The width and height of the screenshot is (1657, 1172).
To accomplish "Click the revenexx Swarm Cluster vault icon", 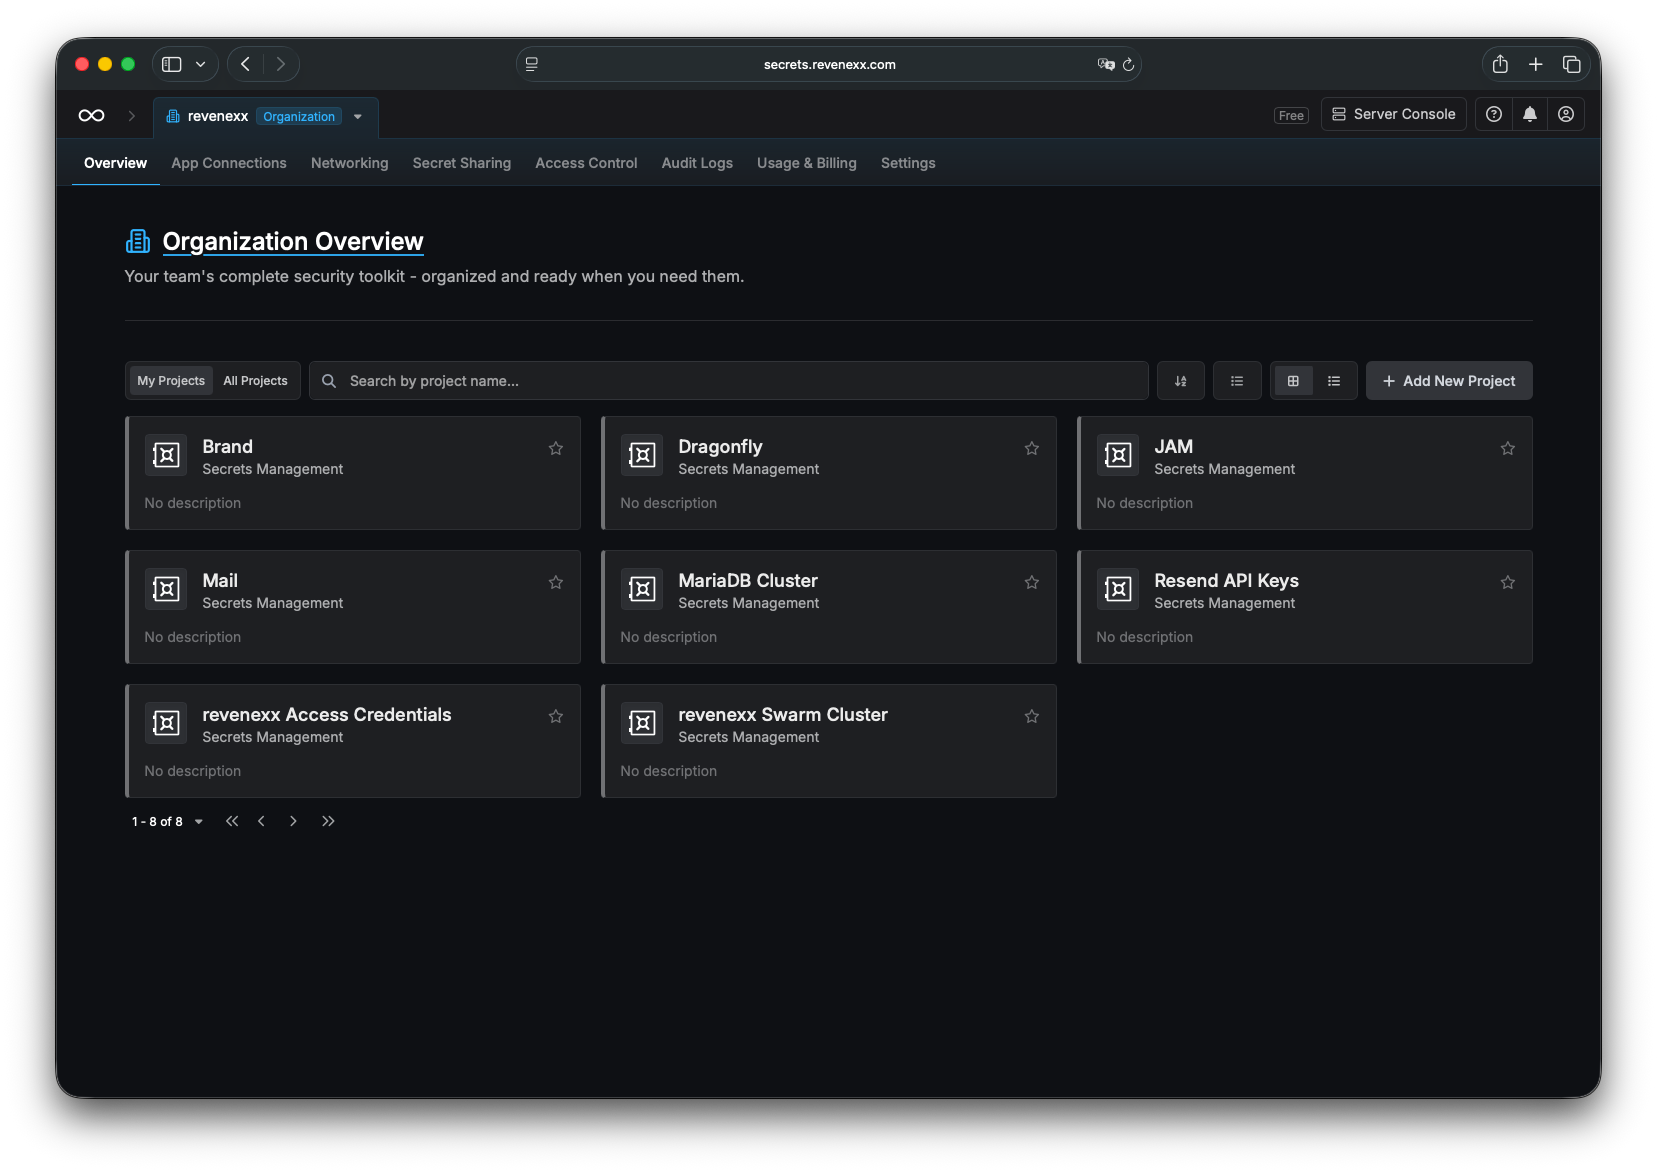I will click(x=642, y=723).
